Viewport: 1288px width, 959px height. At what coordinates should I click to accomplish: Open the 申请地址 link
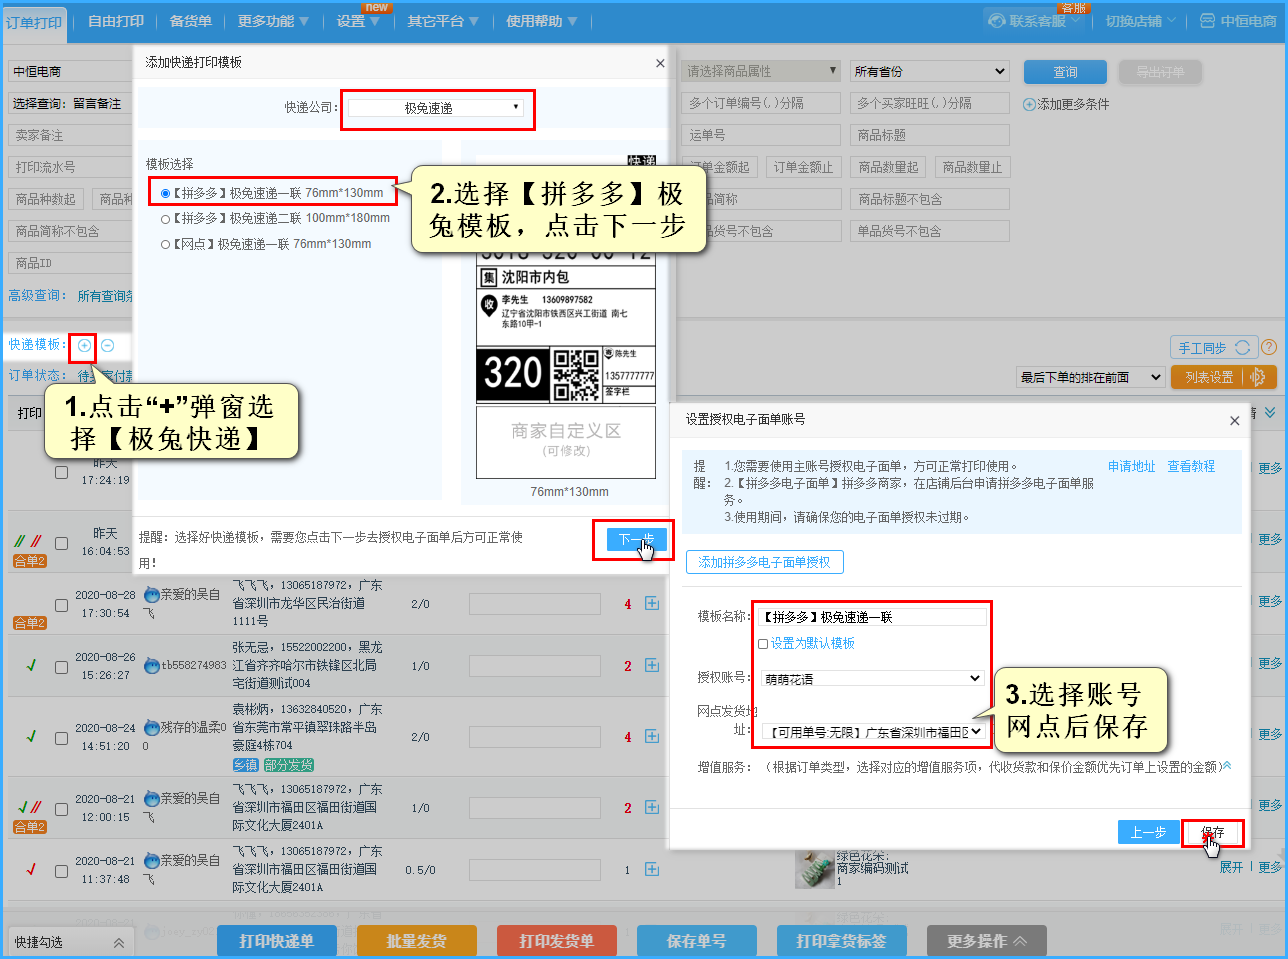[1131, 466]
